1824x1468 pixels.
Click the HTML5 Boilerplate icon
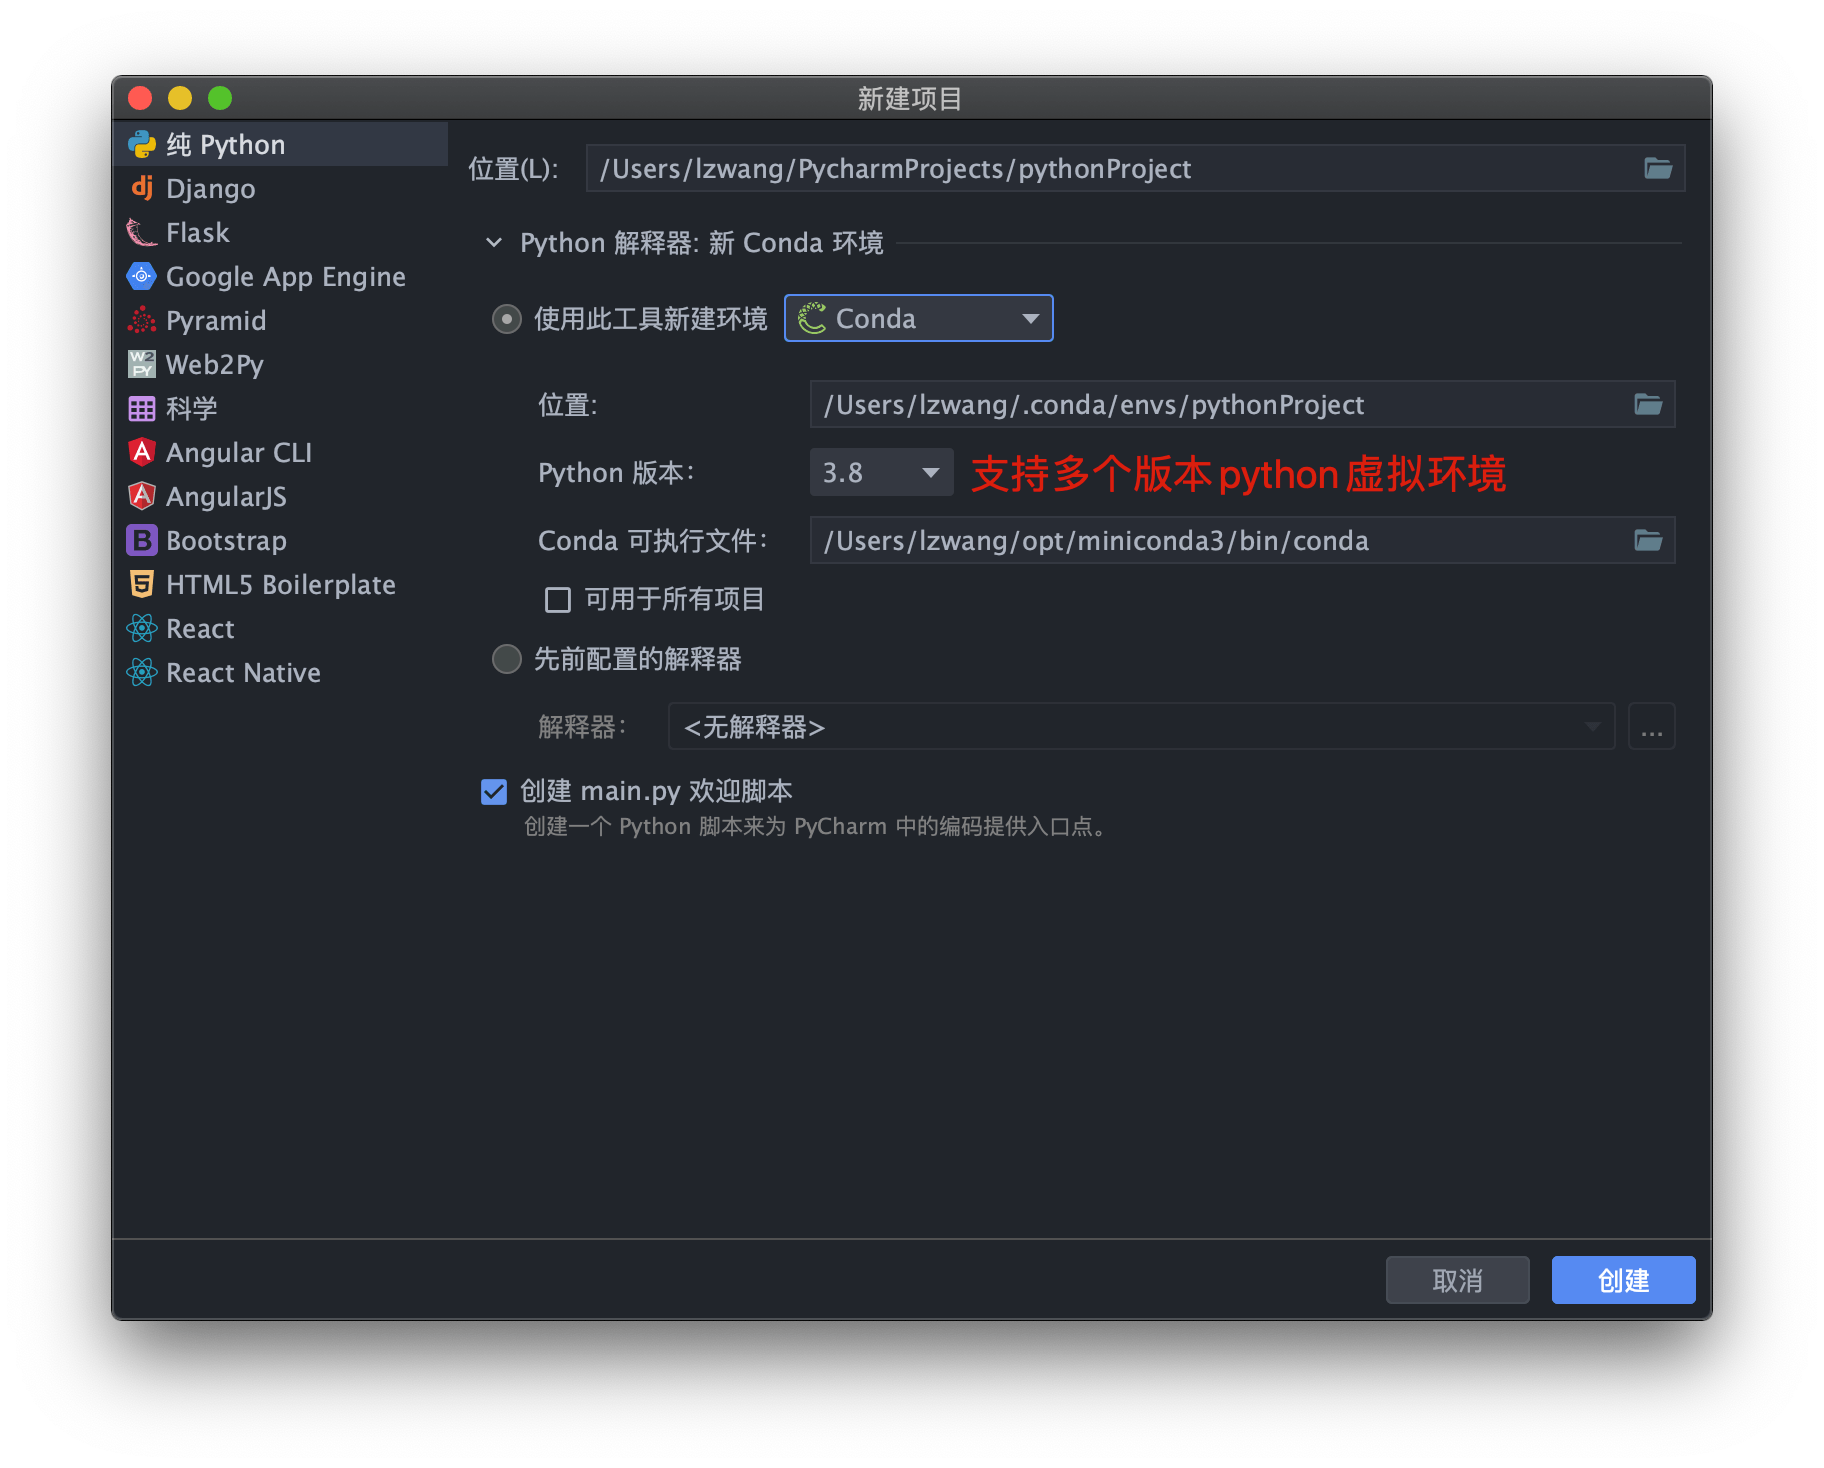[142, 584]
